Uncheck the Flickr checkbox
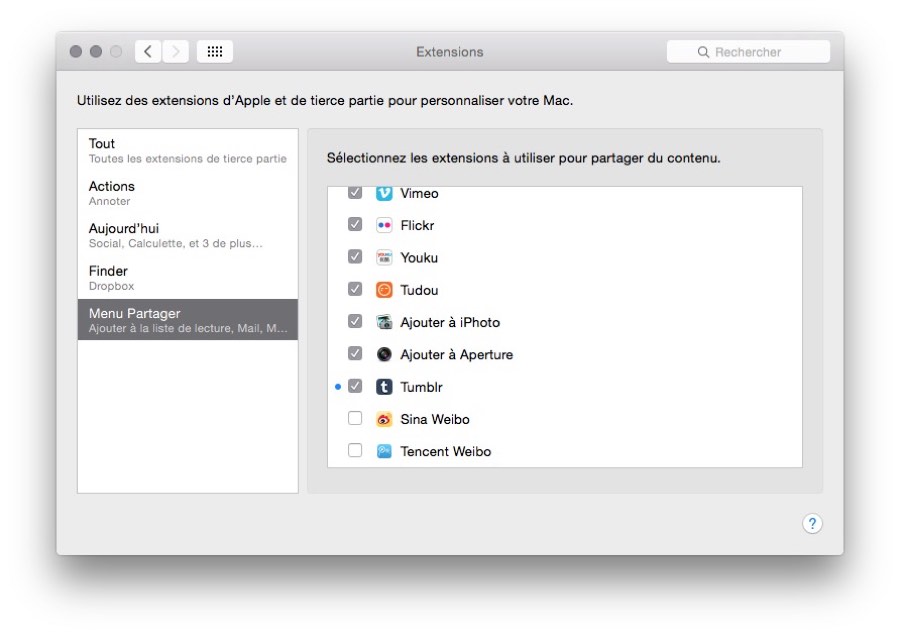The image size is (900, 636). pyautogui.click(x=355, y=224)
